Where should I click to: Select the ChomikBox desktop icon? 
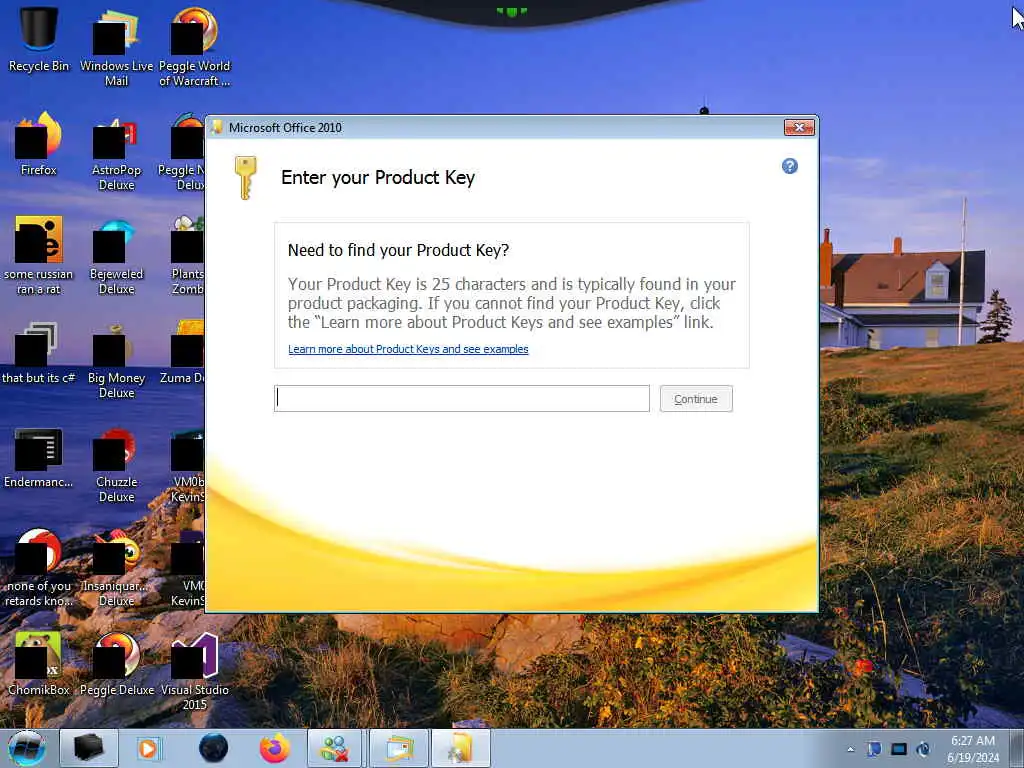coord(39,663)
